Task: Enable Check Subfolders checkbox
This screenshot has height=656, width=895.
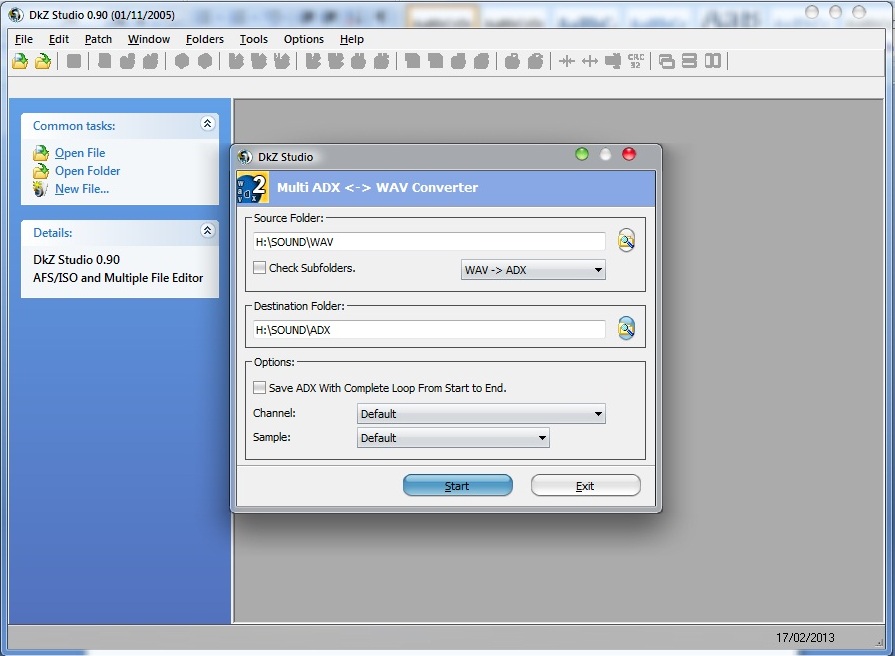Action: pyautogui.click(x=260, y=268)
